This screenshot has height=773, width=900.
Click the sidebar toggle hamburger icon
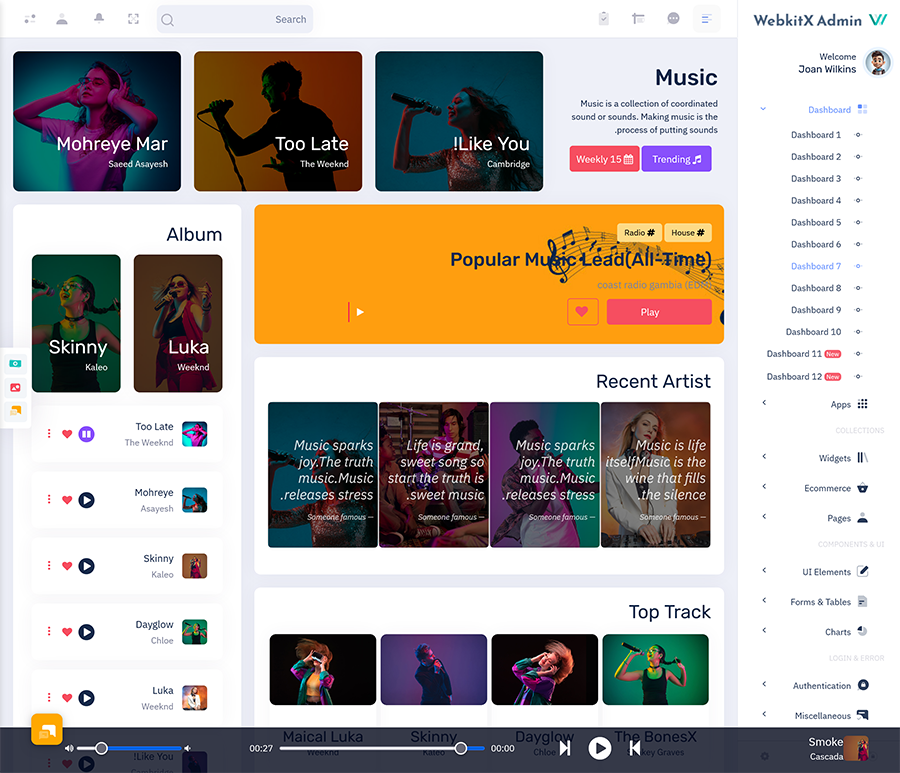707,19
